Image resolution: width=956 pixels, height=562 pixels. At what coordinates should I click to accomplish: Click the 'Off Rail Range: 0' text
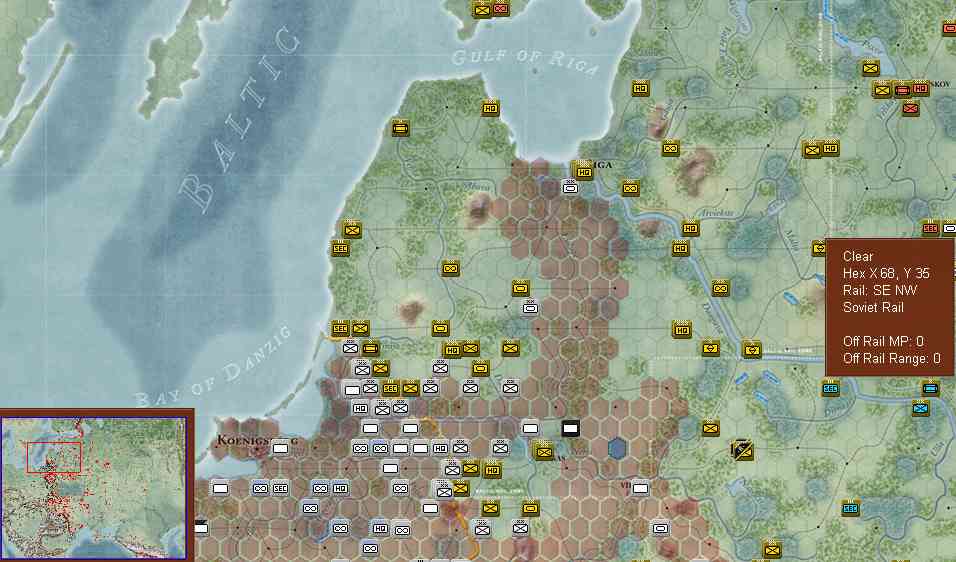[x=891, y=358]
